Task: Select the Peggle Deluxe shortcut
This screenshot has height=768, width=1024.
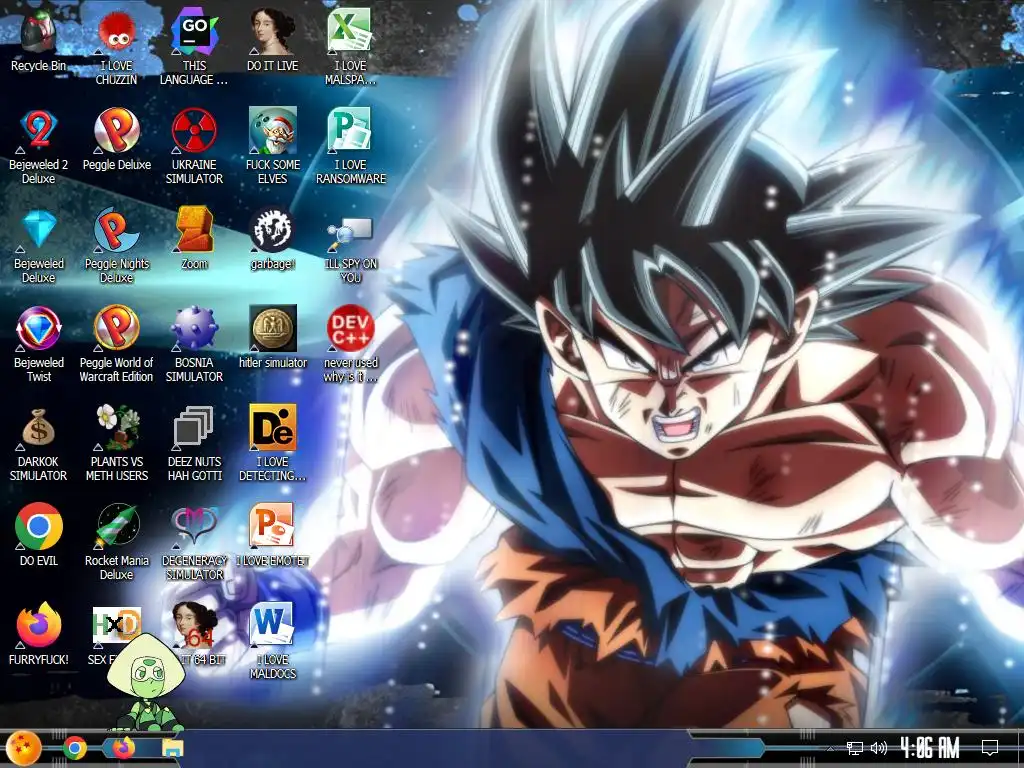Action: pos(116,131)
